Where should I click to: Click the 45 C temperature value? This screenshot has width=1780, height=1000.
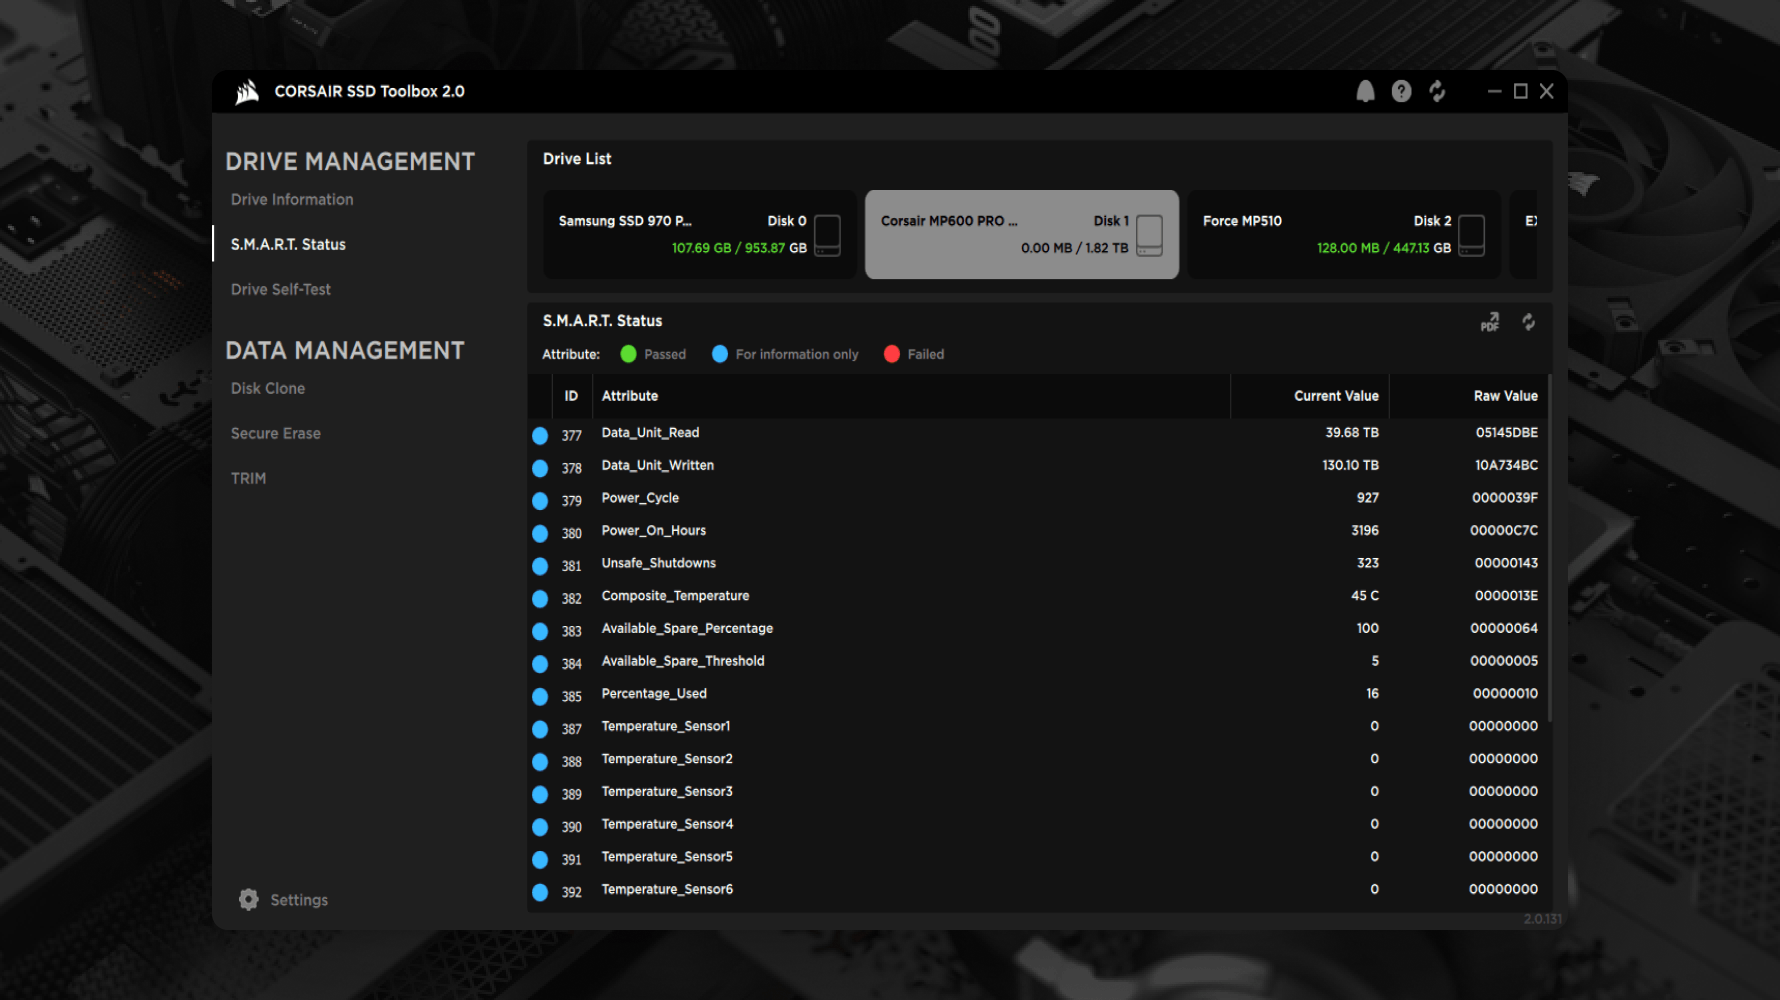click(x=1365, y=595)
